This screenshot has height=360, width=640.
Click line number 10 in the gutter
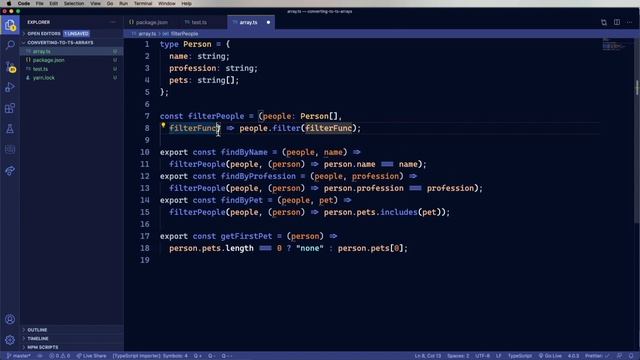point(144,152)
